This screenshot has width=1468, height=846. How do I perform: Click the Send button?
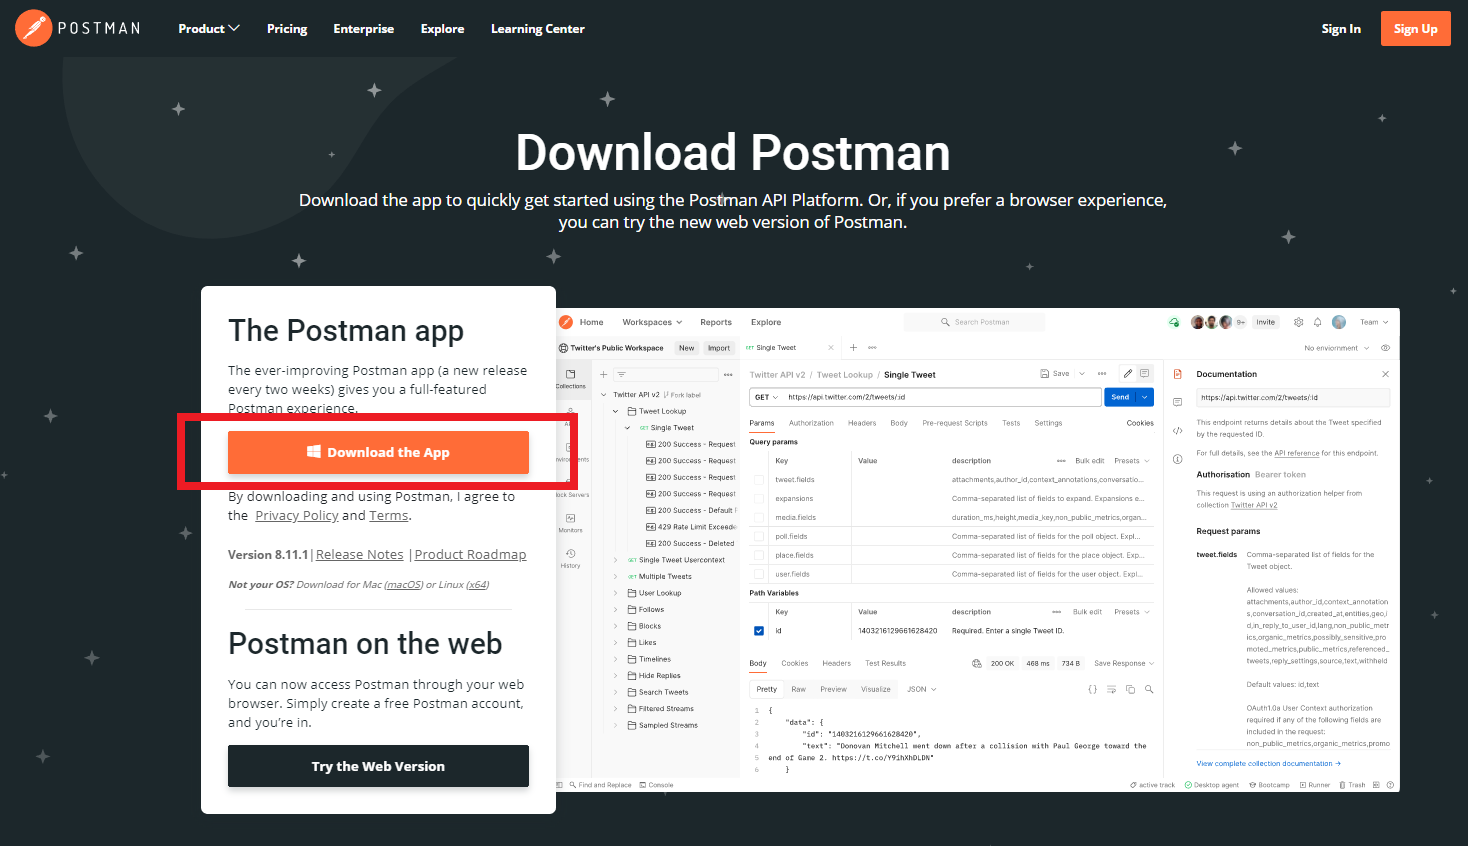1120,397
